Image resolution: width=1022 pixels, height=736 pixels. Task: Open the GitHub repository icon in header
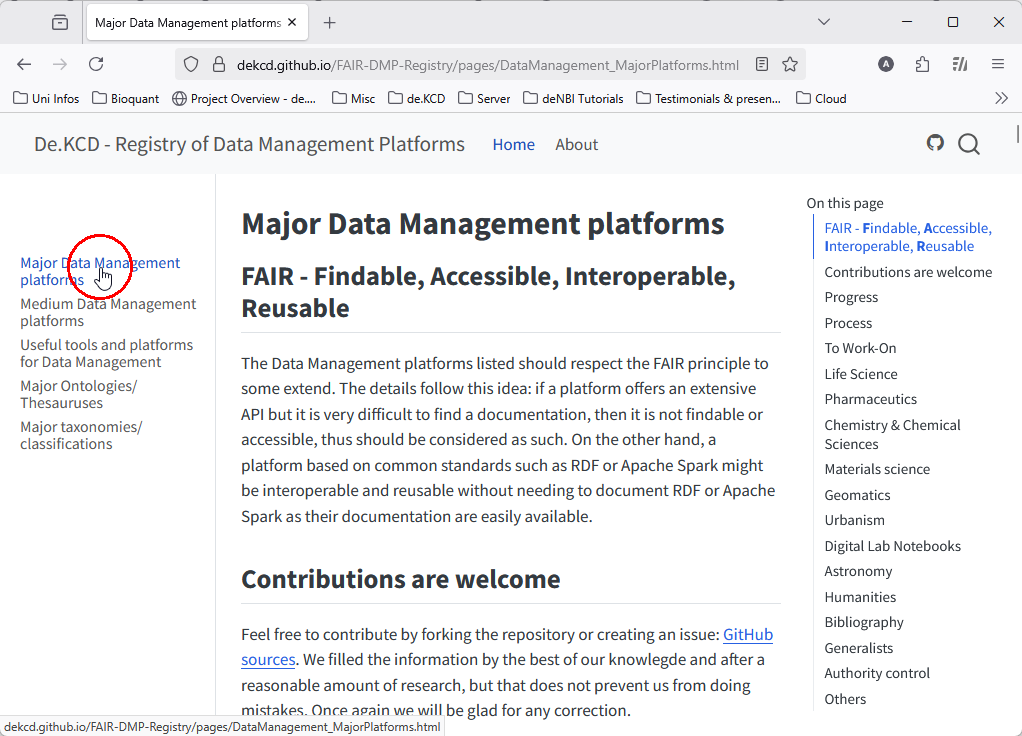pyautogui.click(x=935, y=143)
